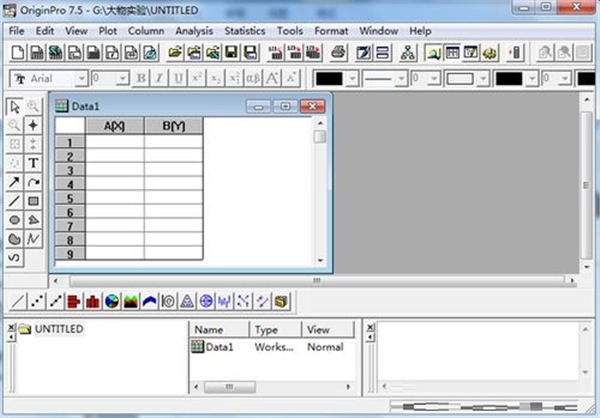Create a Line plot
The image size is (600, 418).
click(x=18, y=302)
